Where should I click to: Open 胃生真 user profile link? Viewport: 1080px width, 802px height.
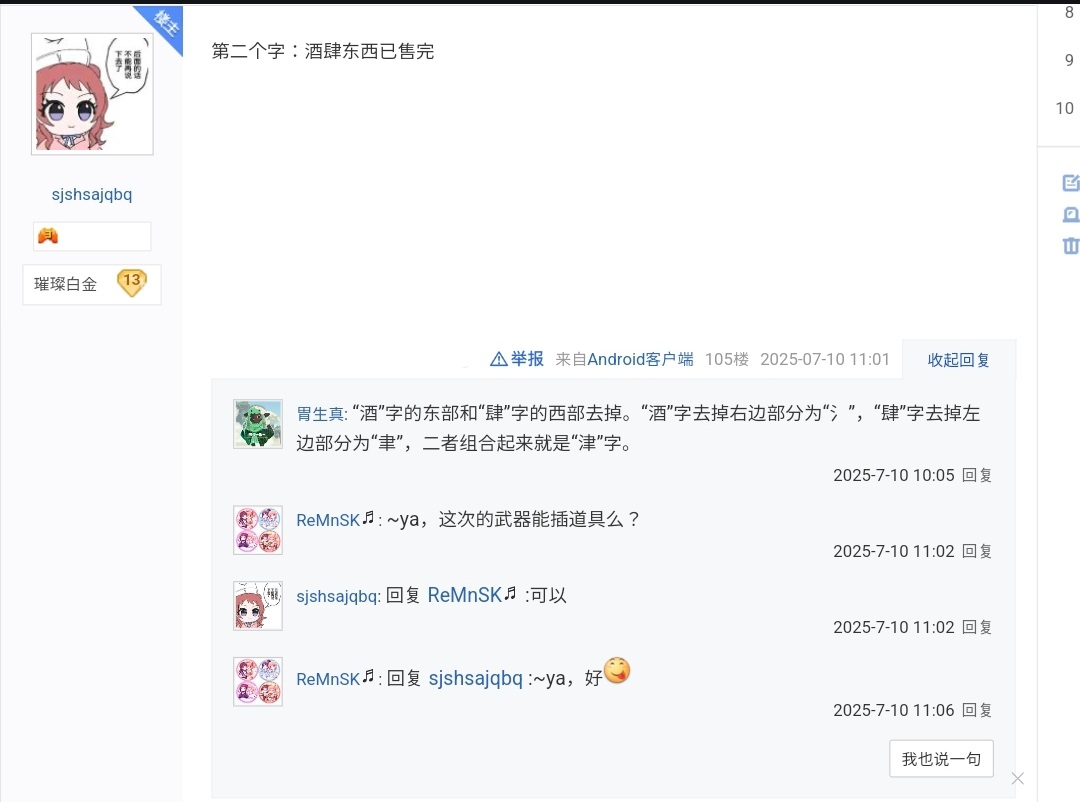click(320, 414)
